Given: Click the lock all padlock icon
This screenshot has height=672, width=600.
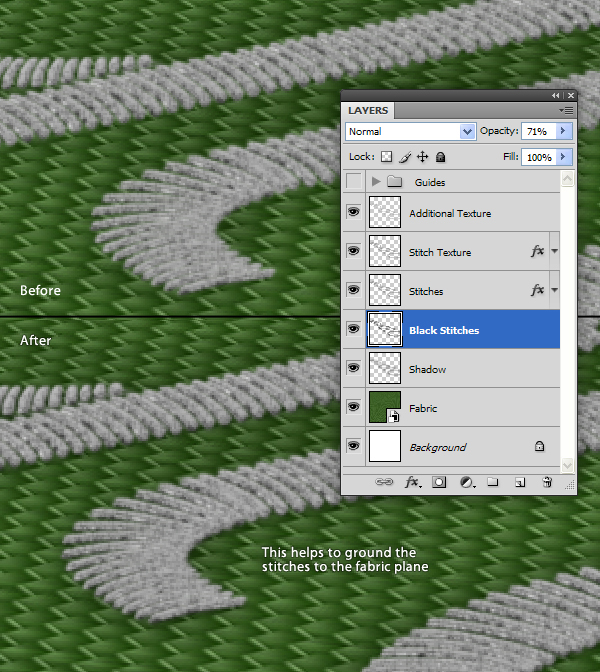Looking at the screenshot, I should pos(440,157).
